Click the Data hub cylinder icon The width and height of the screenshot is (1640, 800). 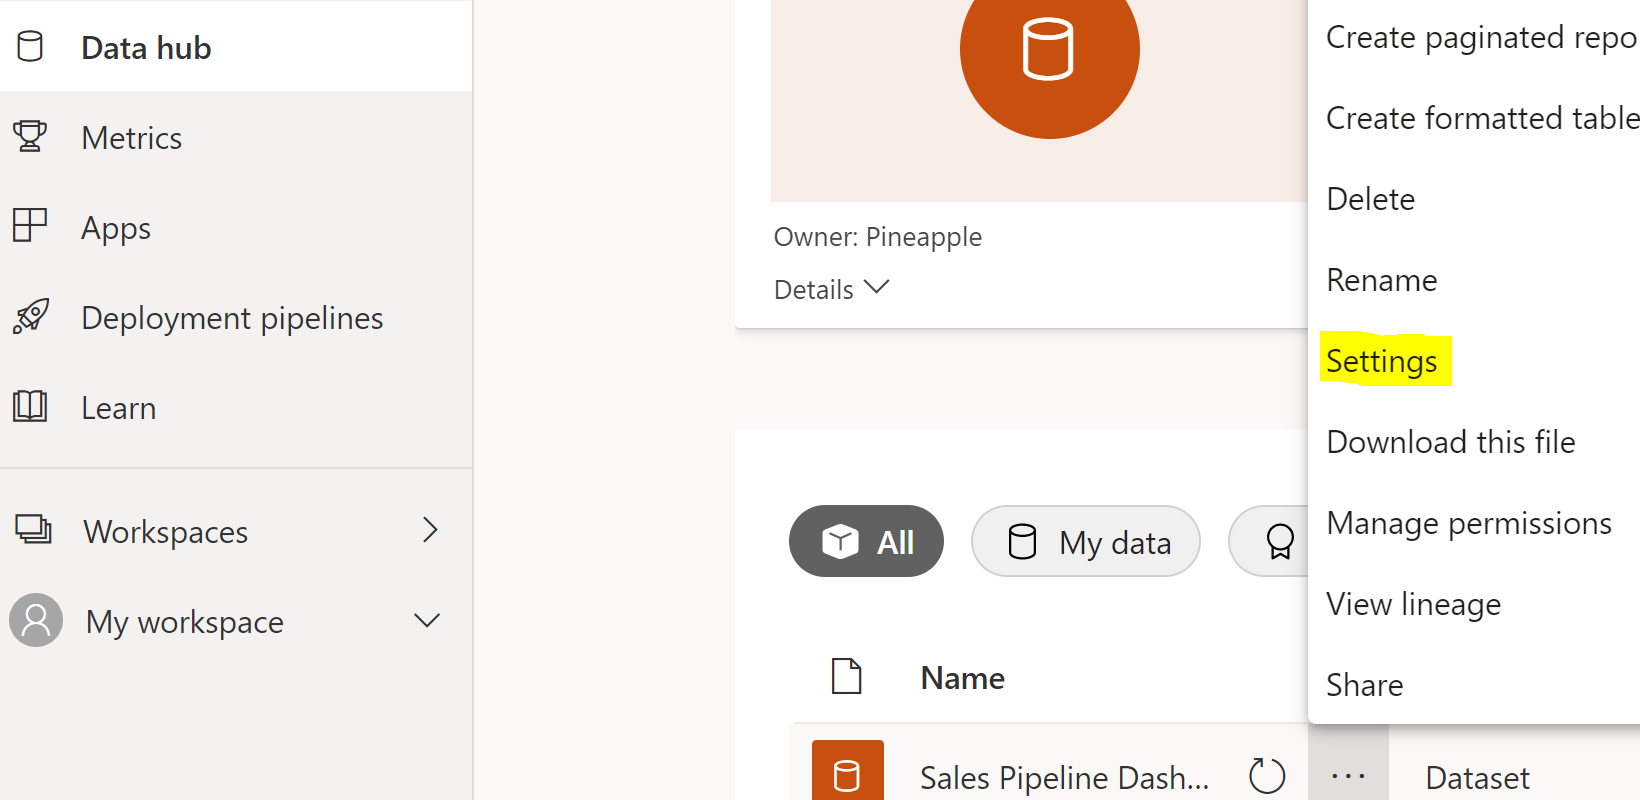point(30,46)
